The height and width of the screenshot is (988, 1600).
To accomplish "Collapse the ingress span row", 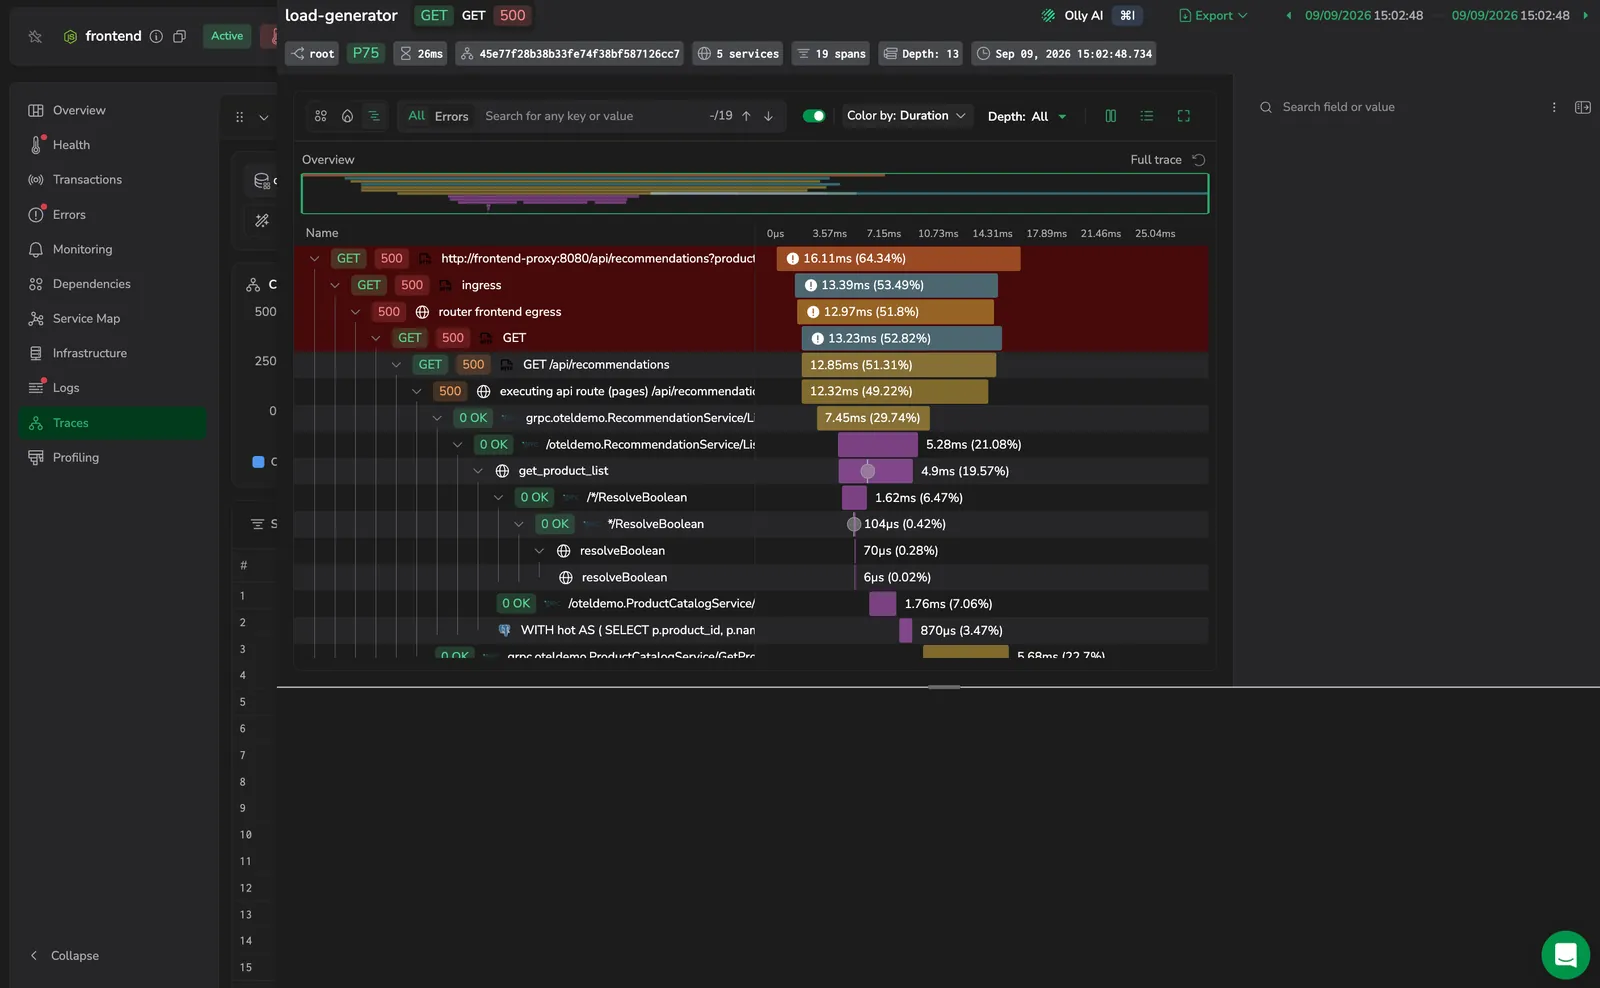I will [335, 285].
